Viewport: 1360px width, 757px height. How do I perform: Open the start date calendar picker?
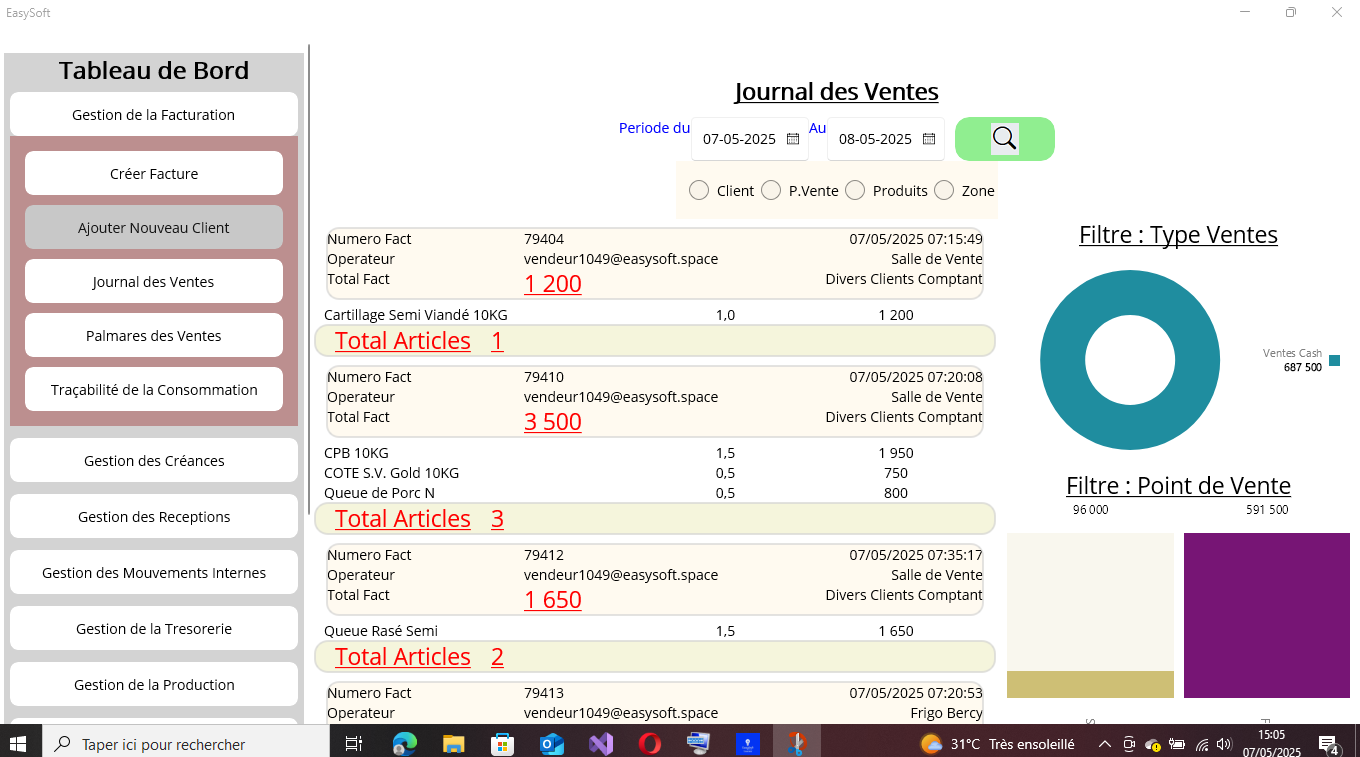[793, 139]
